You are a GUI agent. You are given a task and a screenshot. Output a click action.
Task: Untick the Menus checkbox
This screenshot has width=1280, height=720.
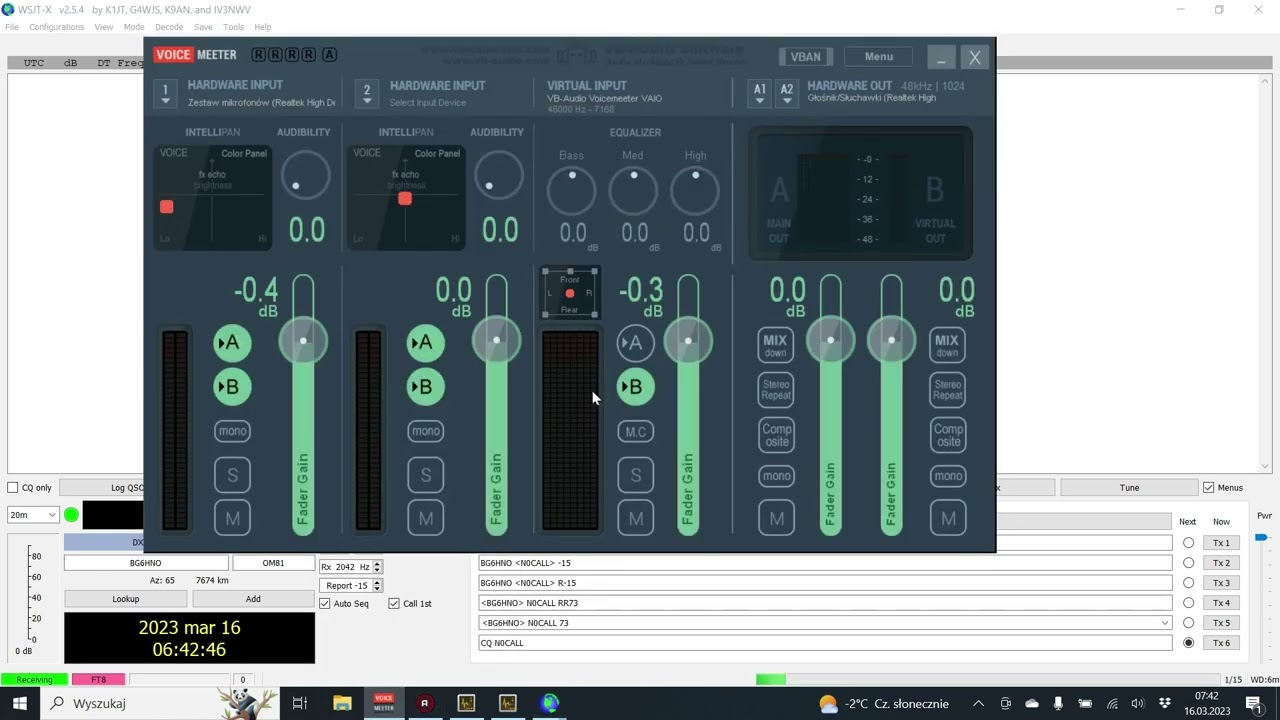[1209, 488]
